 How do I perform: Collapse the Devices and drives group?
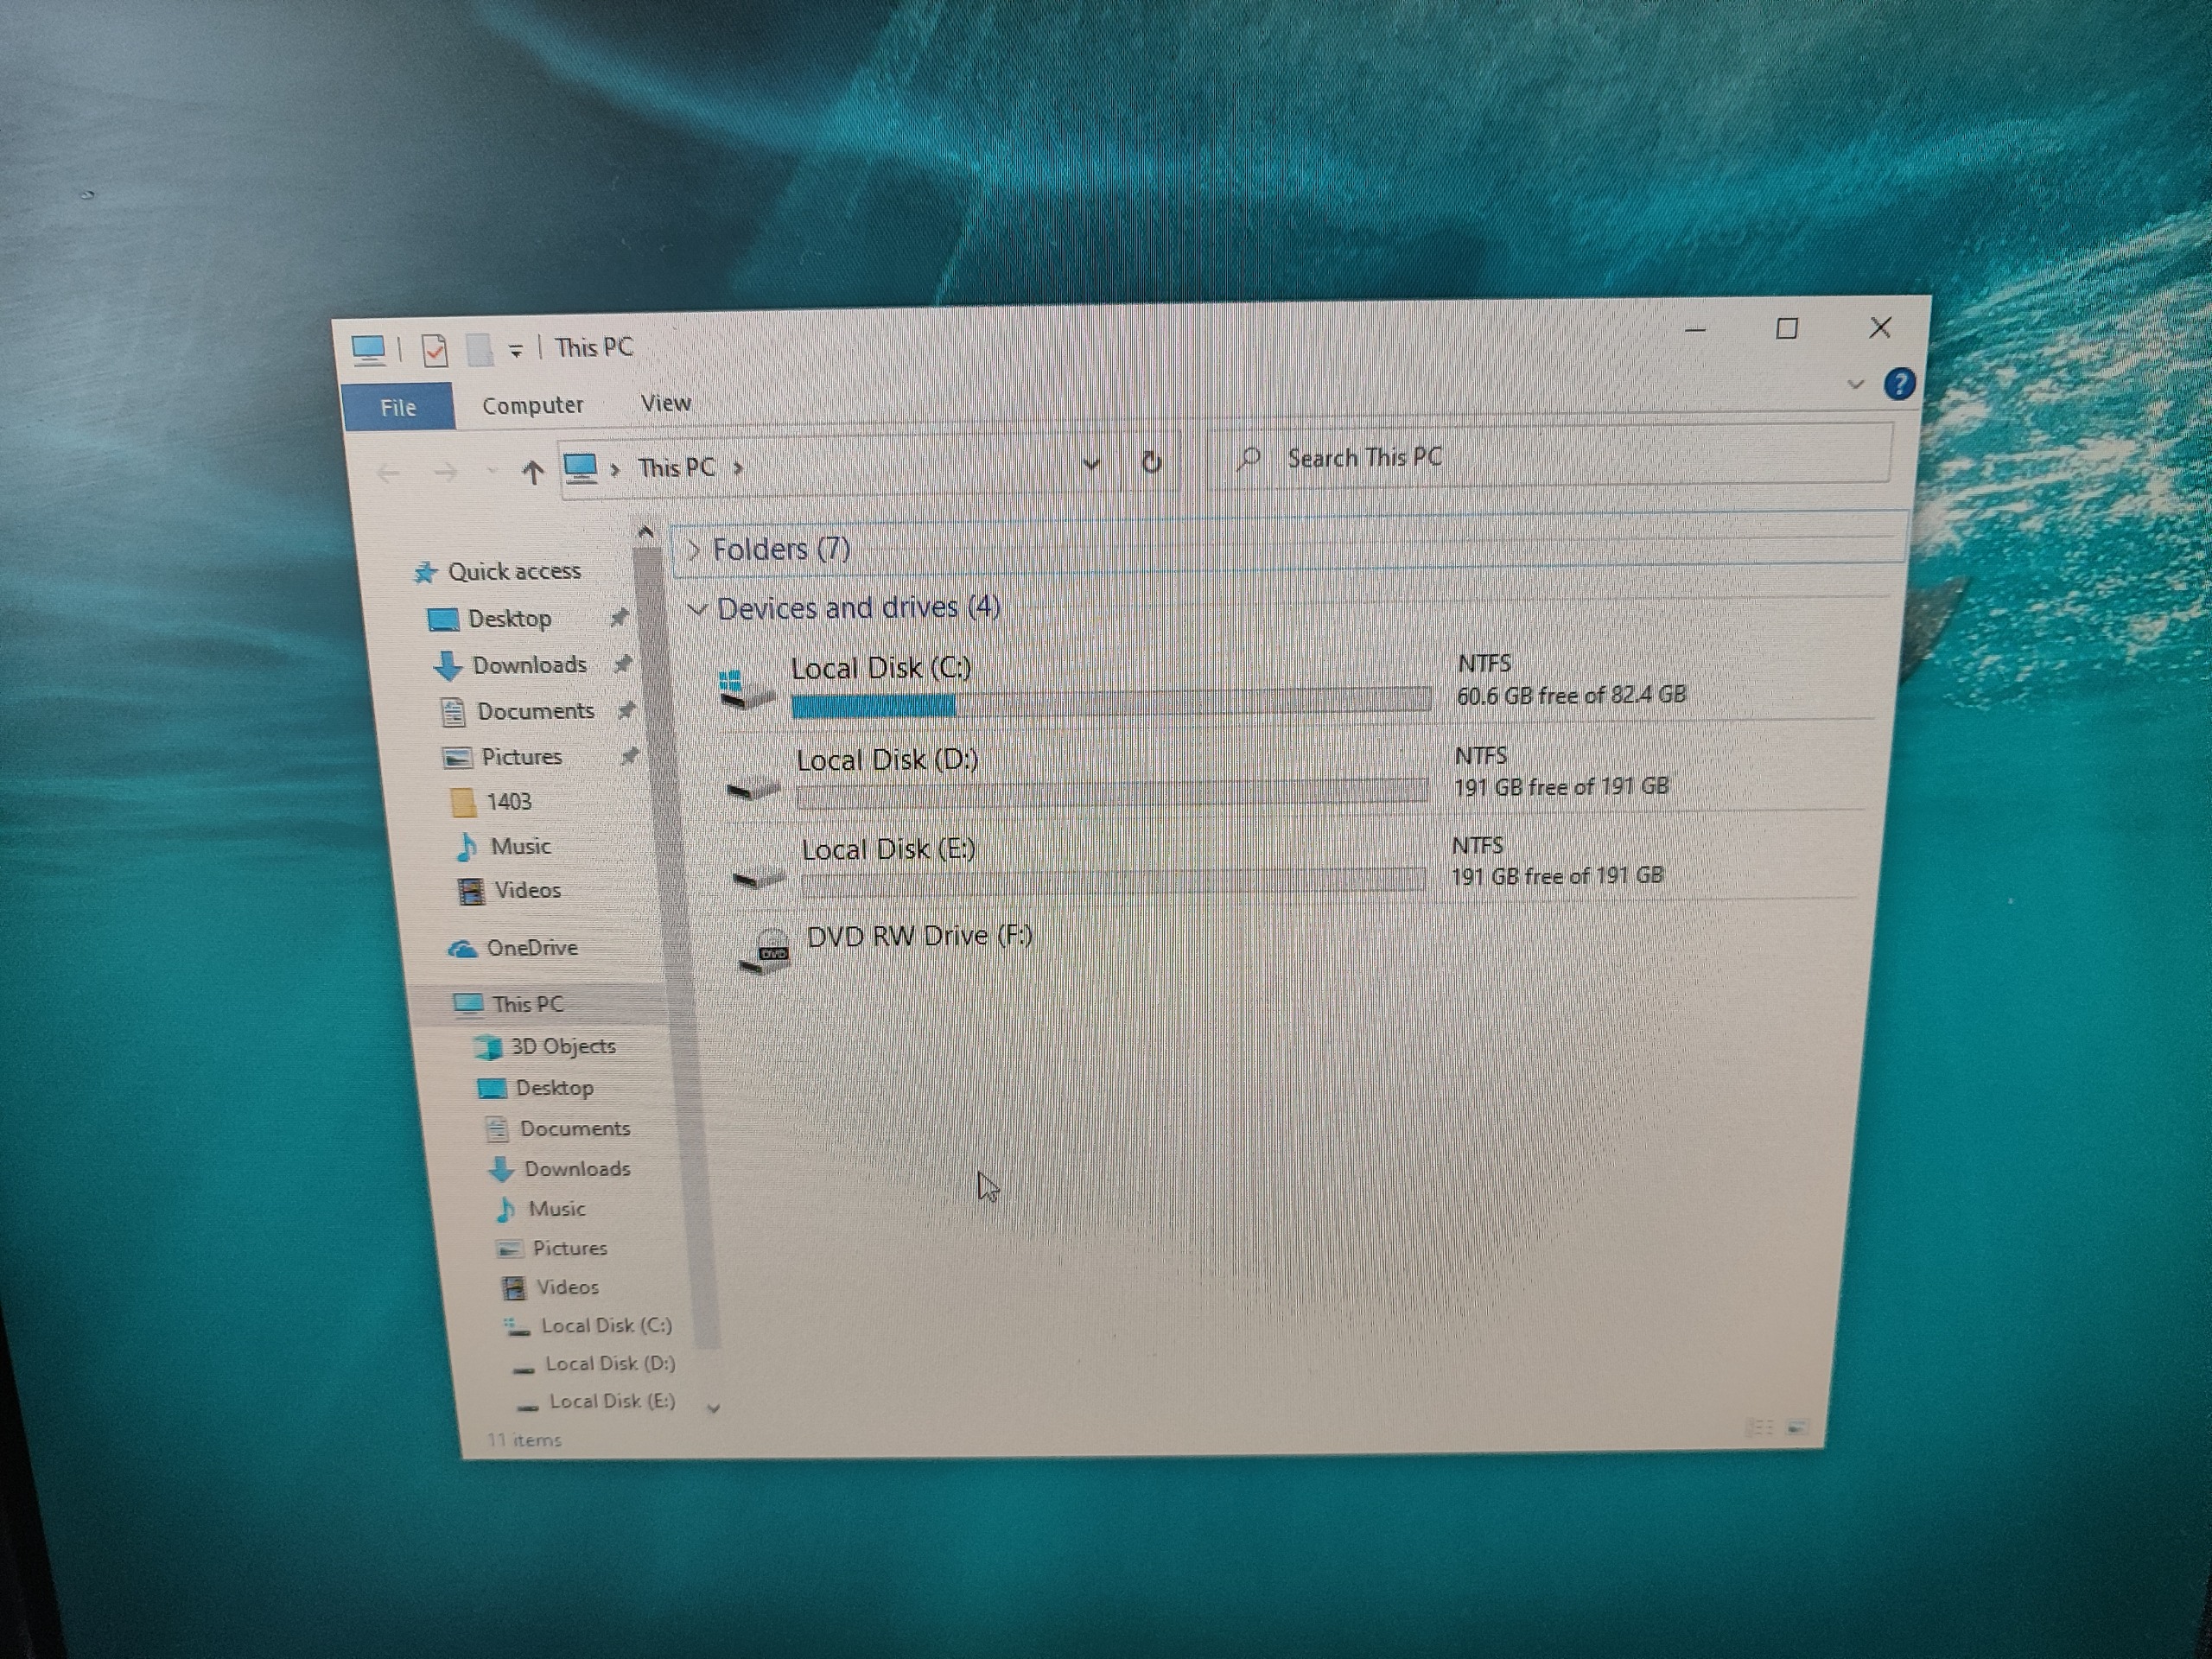pyautogui.click(x=698, y=608)
